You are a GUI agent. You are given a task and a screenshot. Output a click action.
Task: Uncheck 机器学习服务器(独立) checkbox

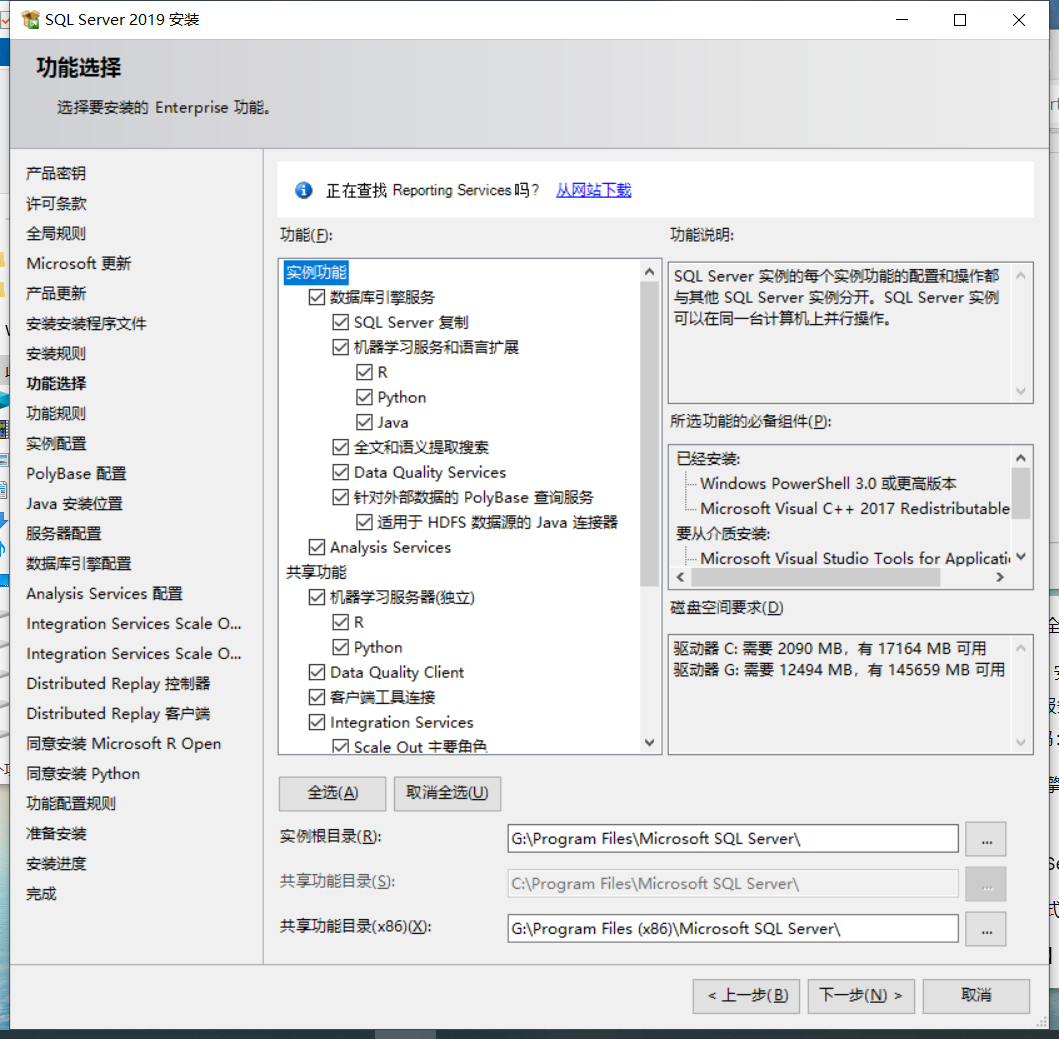click(316, 597)
